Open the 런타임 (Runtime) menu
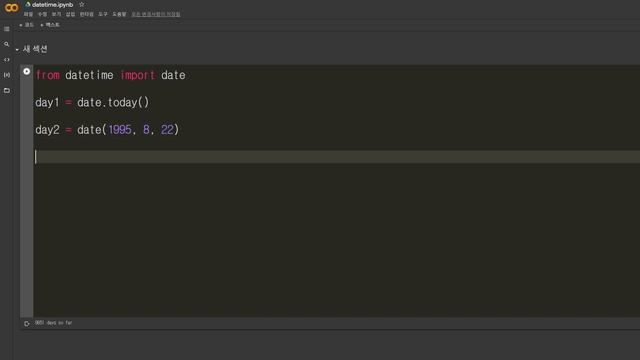This screenshot has width=640, height=360. tap(87, 14)
